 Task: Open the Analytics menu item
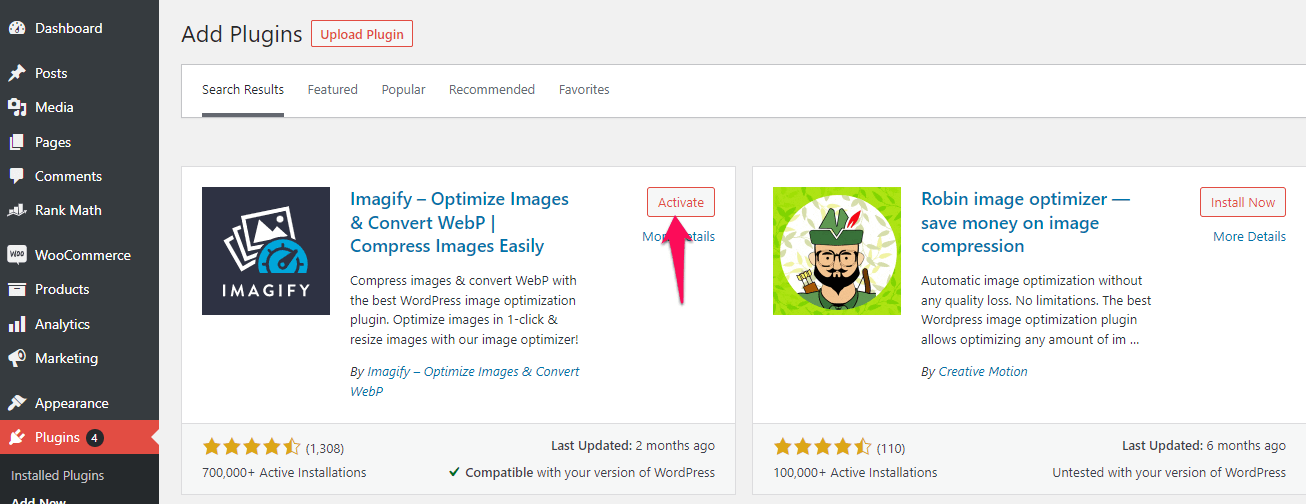[x=79, y=324]
